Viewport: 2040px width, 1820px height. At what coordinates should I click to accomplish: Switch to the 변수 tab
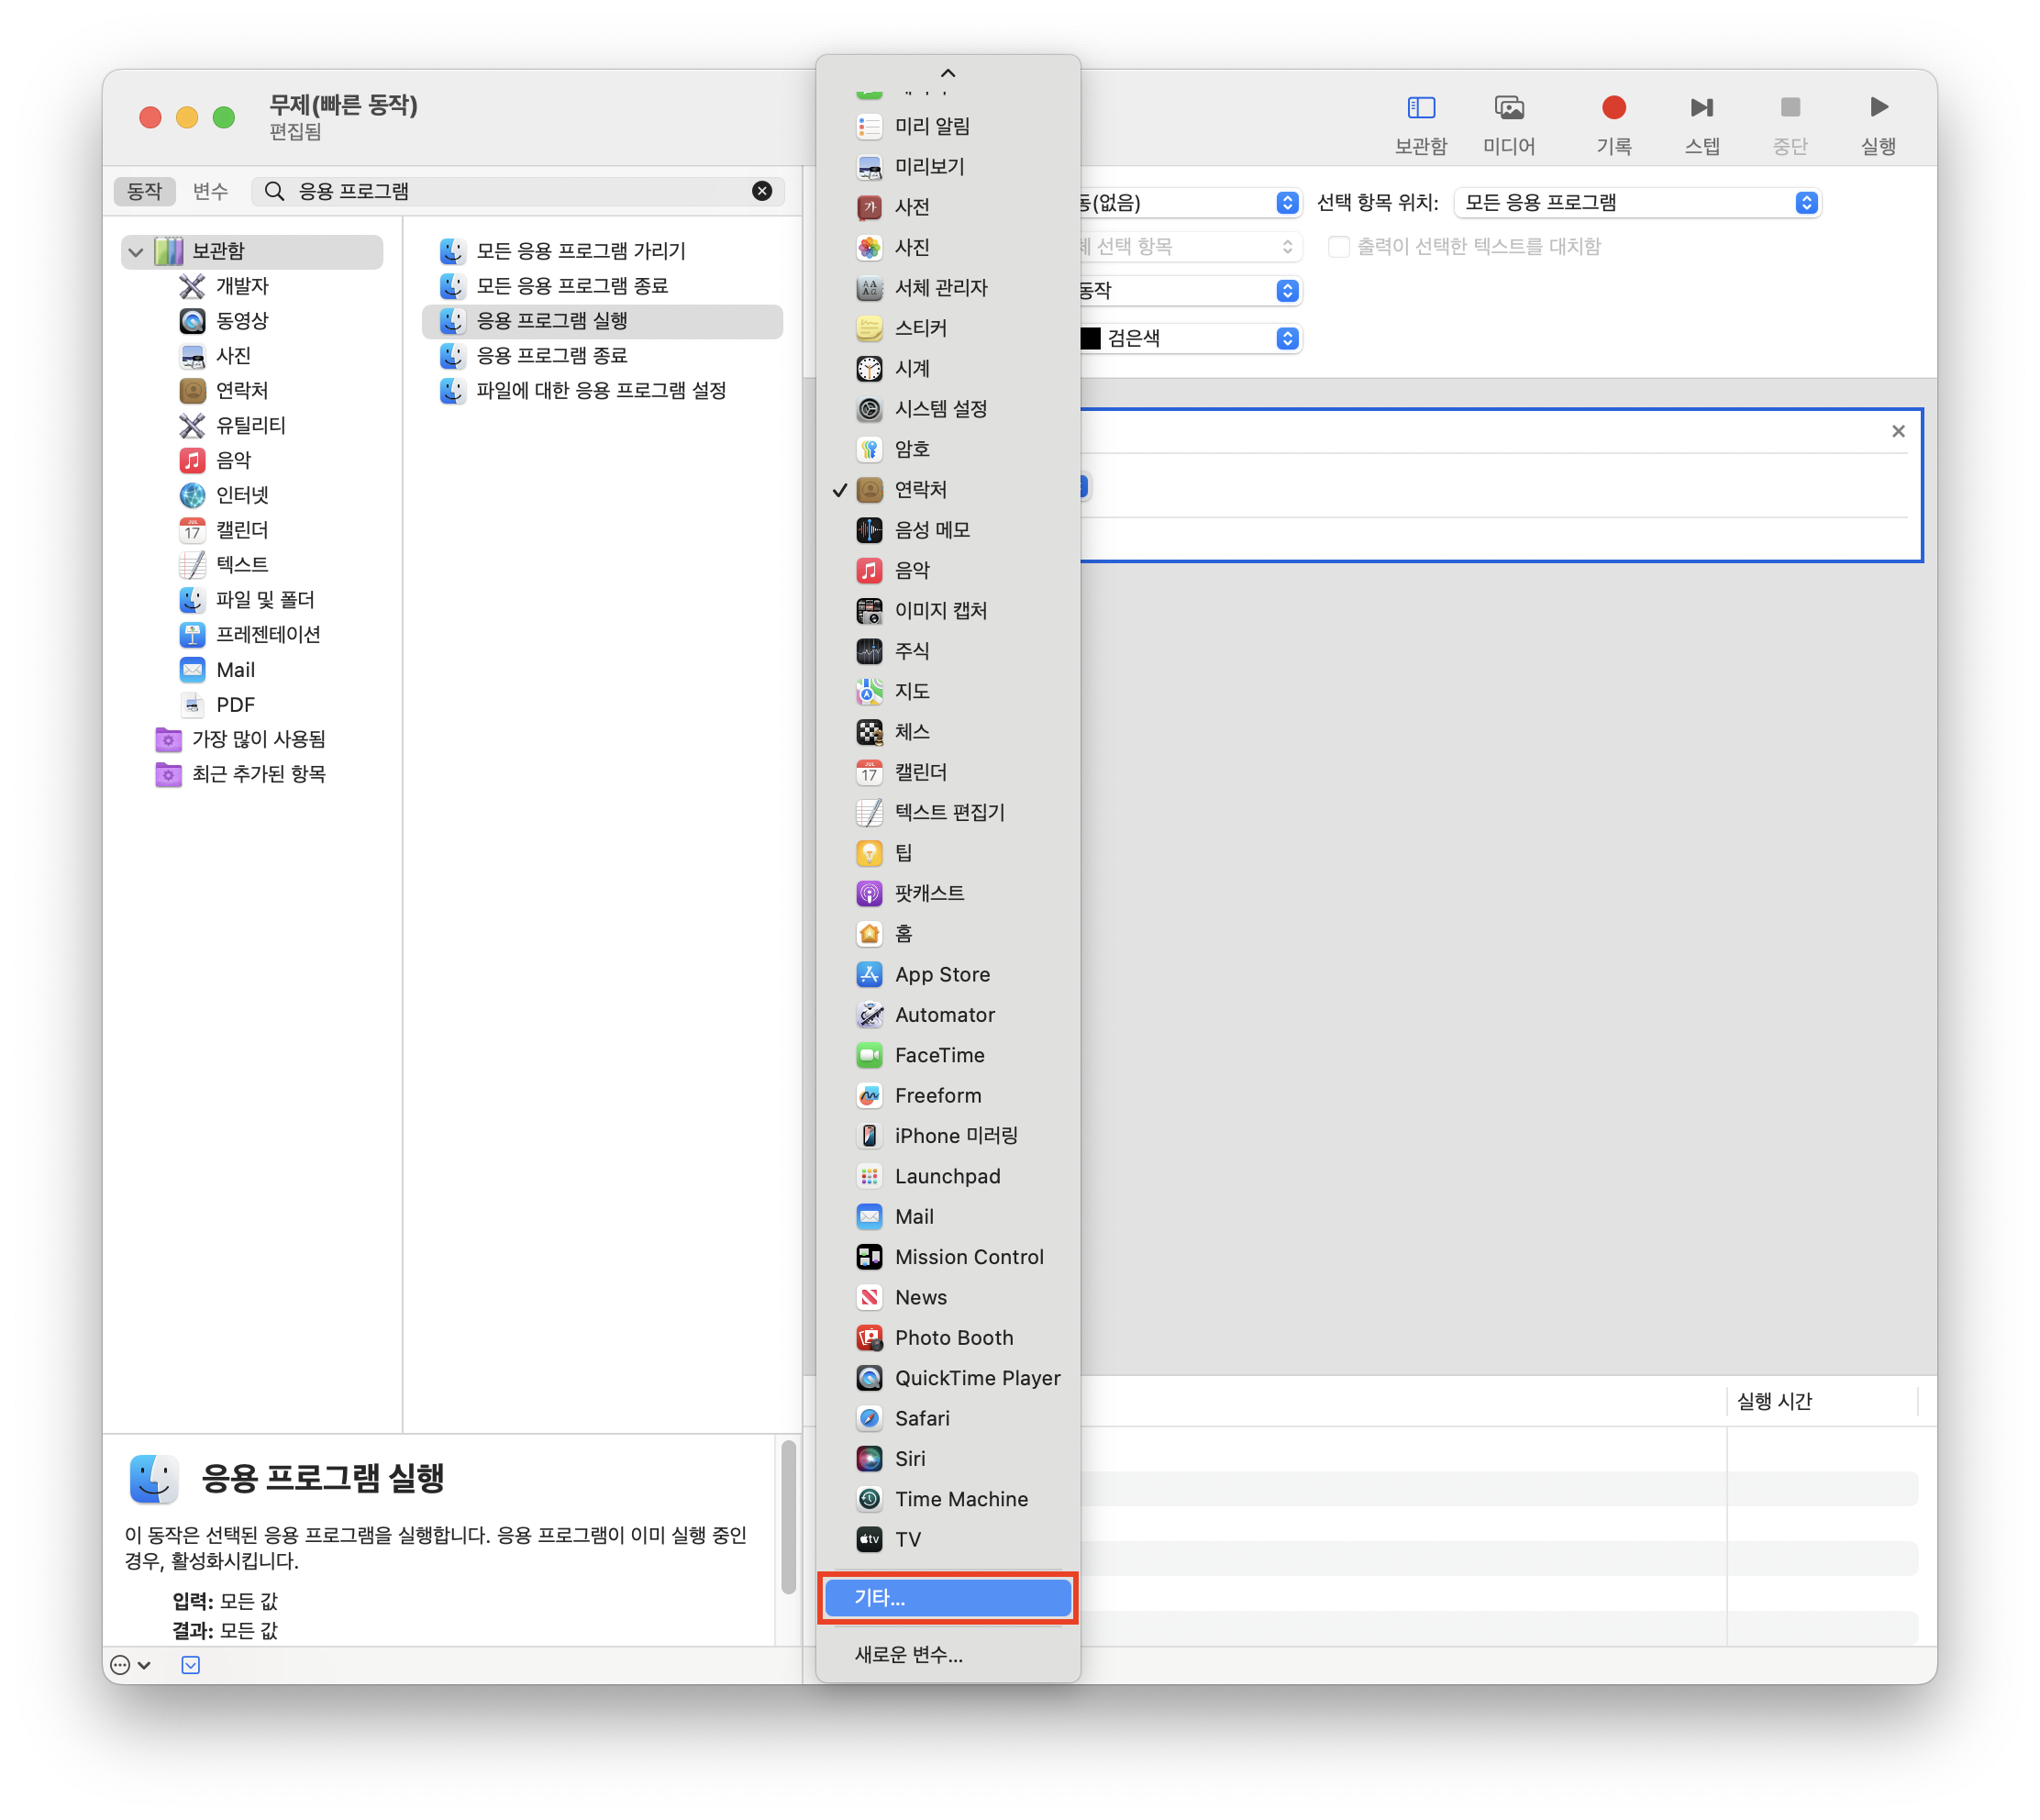tap(210, 191)
